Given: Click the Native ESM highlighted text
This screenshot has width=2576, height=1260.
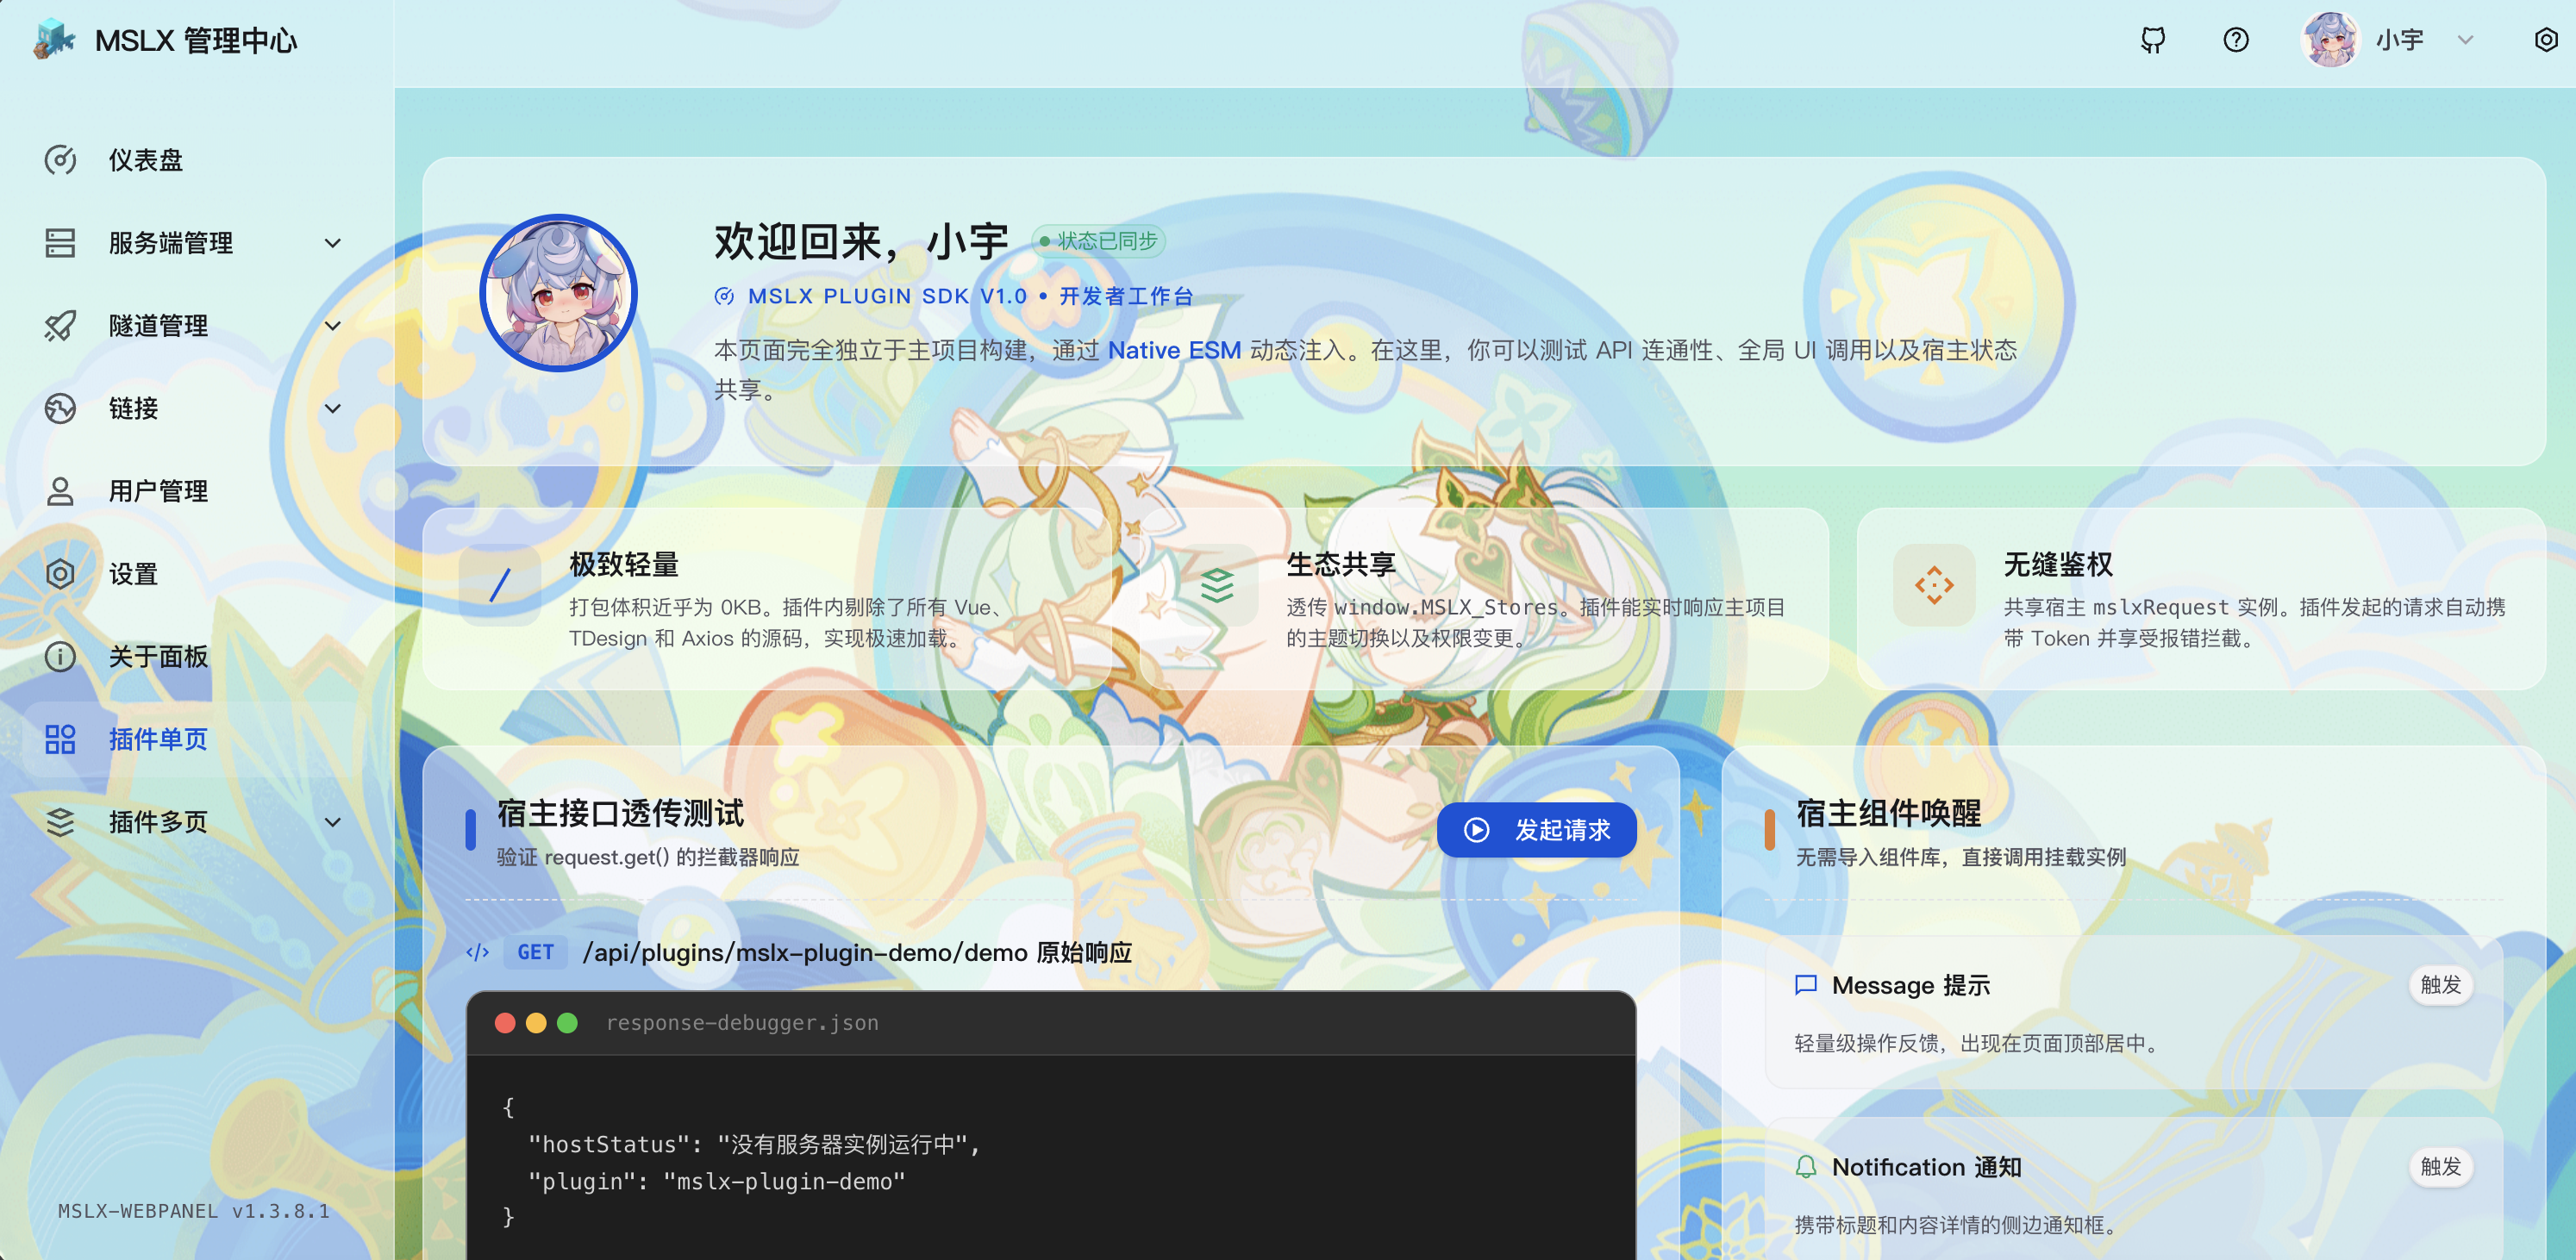Looking at the screenshot, I should pos(1174,350).
